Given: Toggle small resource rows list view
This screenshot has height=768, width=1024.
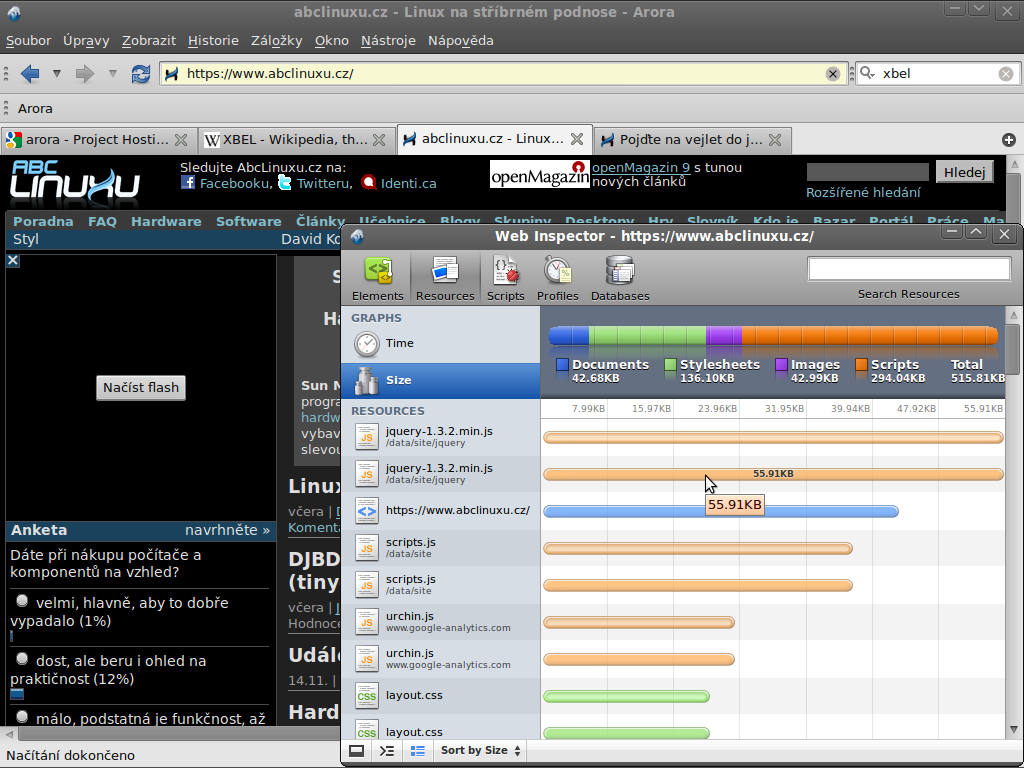Looking at the screenshot, I should pyautogui.click(x=417, y=750).
